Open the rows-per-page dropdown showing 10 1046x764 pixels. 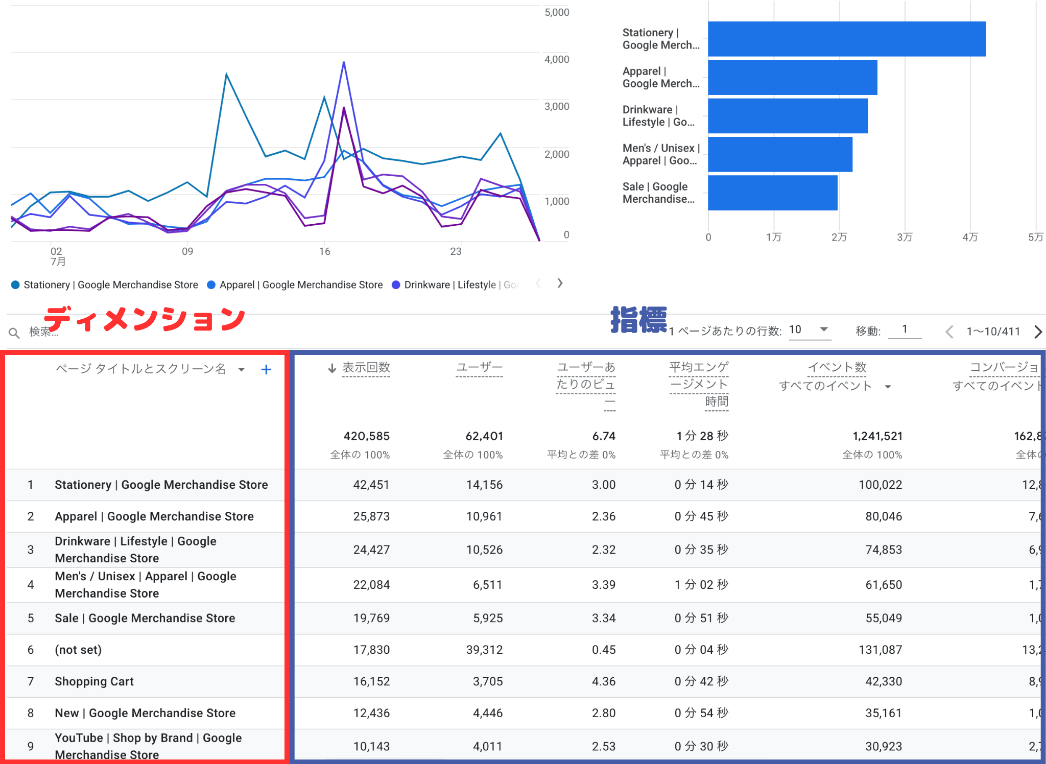coord(809,330)
